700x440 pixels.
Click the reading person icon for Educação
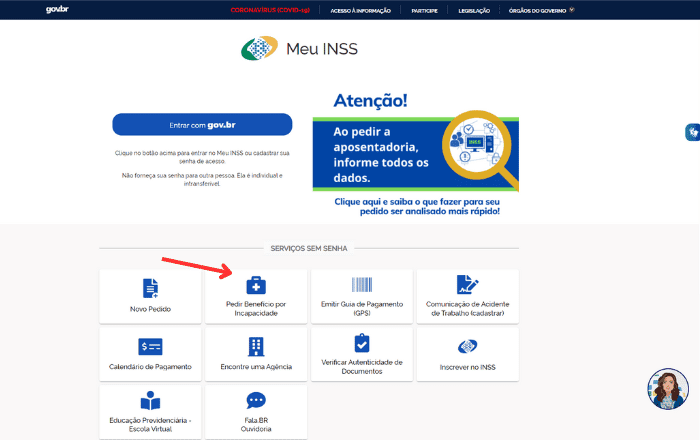150,400
